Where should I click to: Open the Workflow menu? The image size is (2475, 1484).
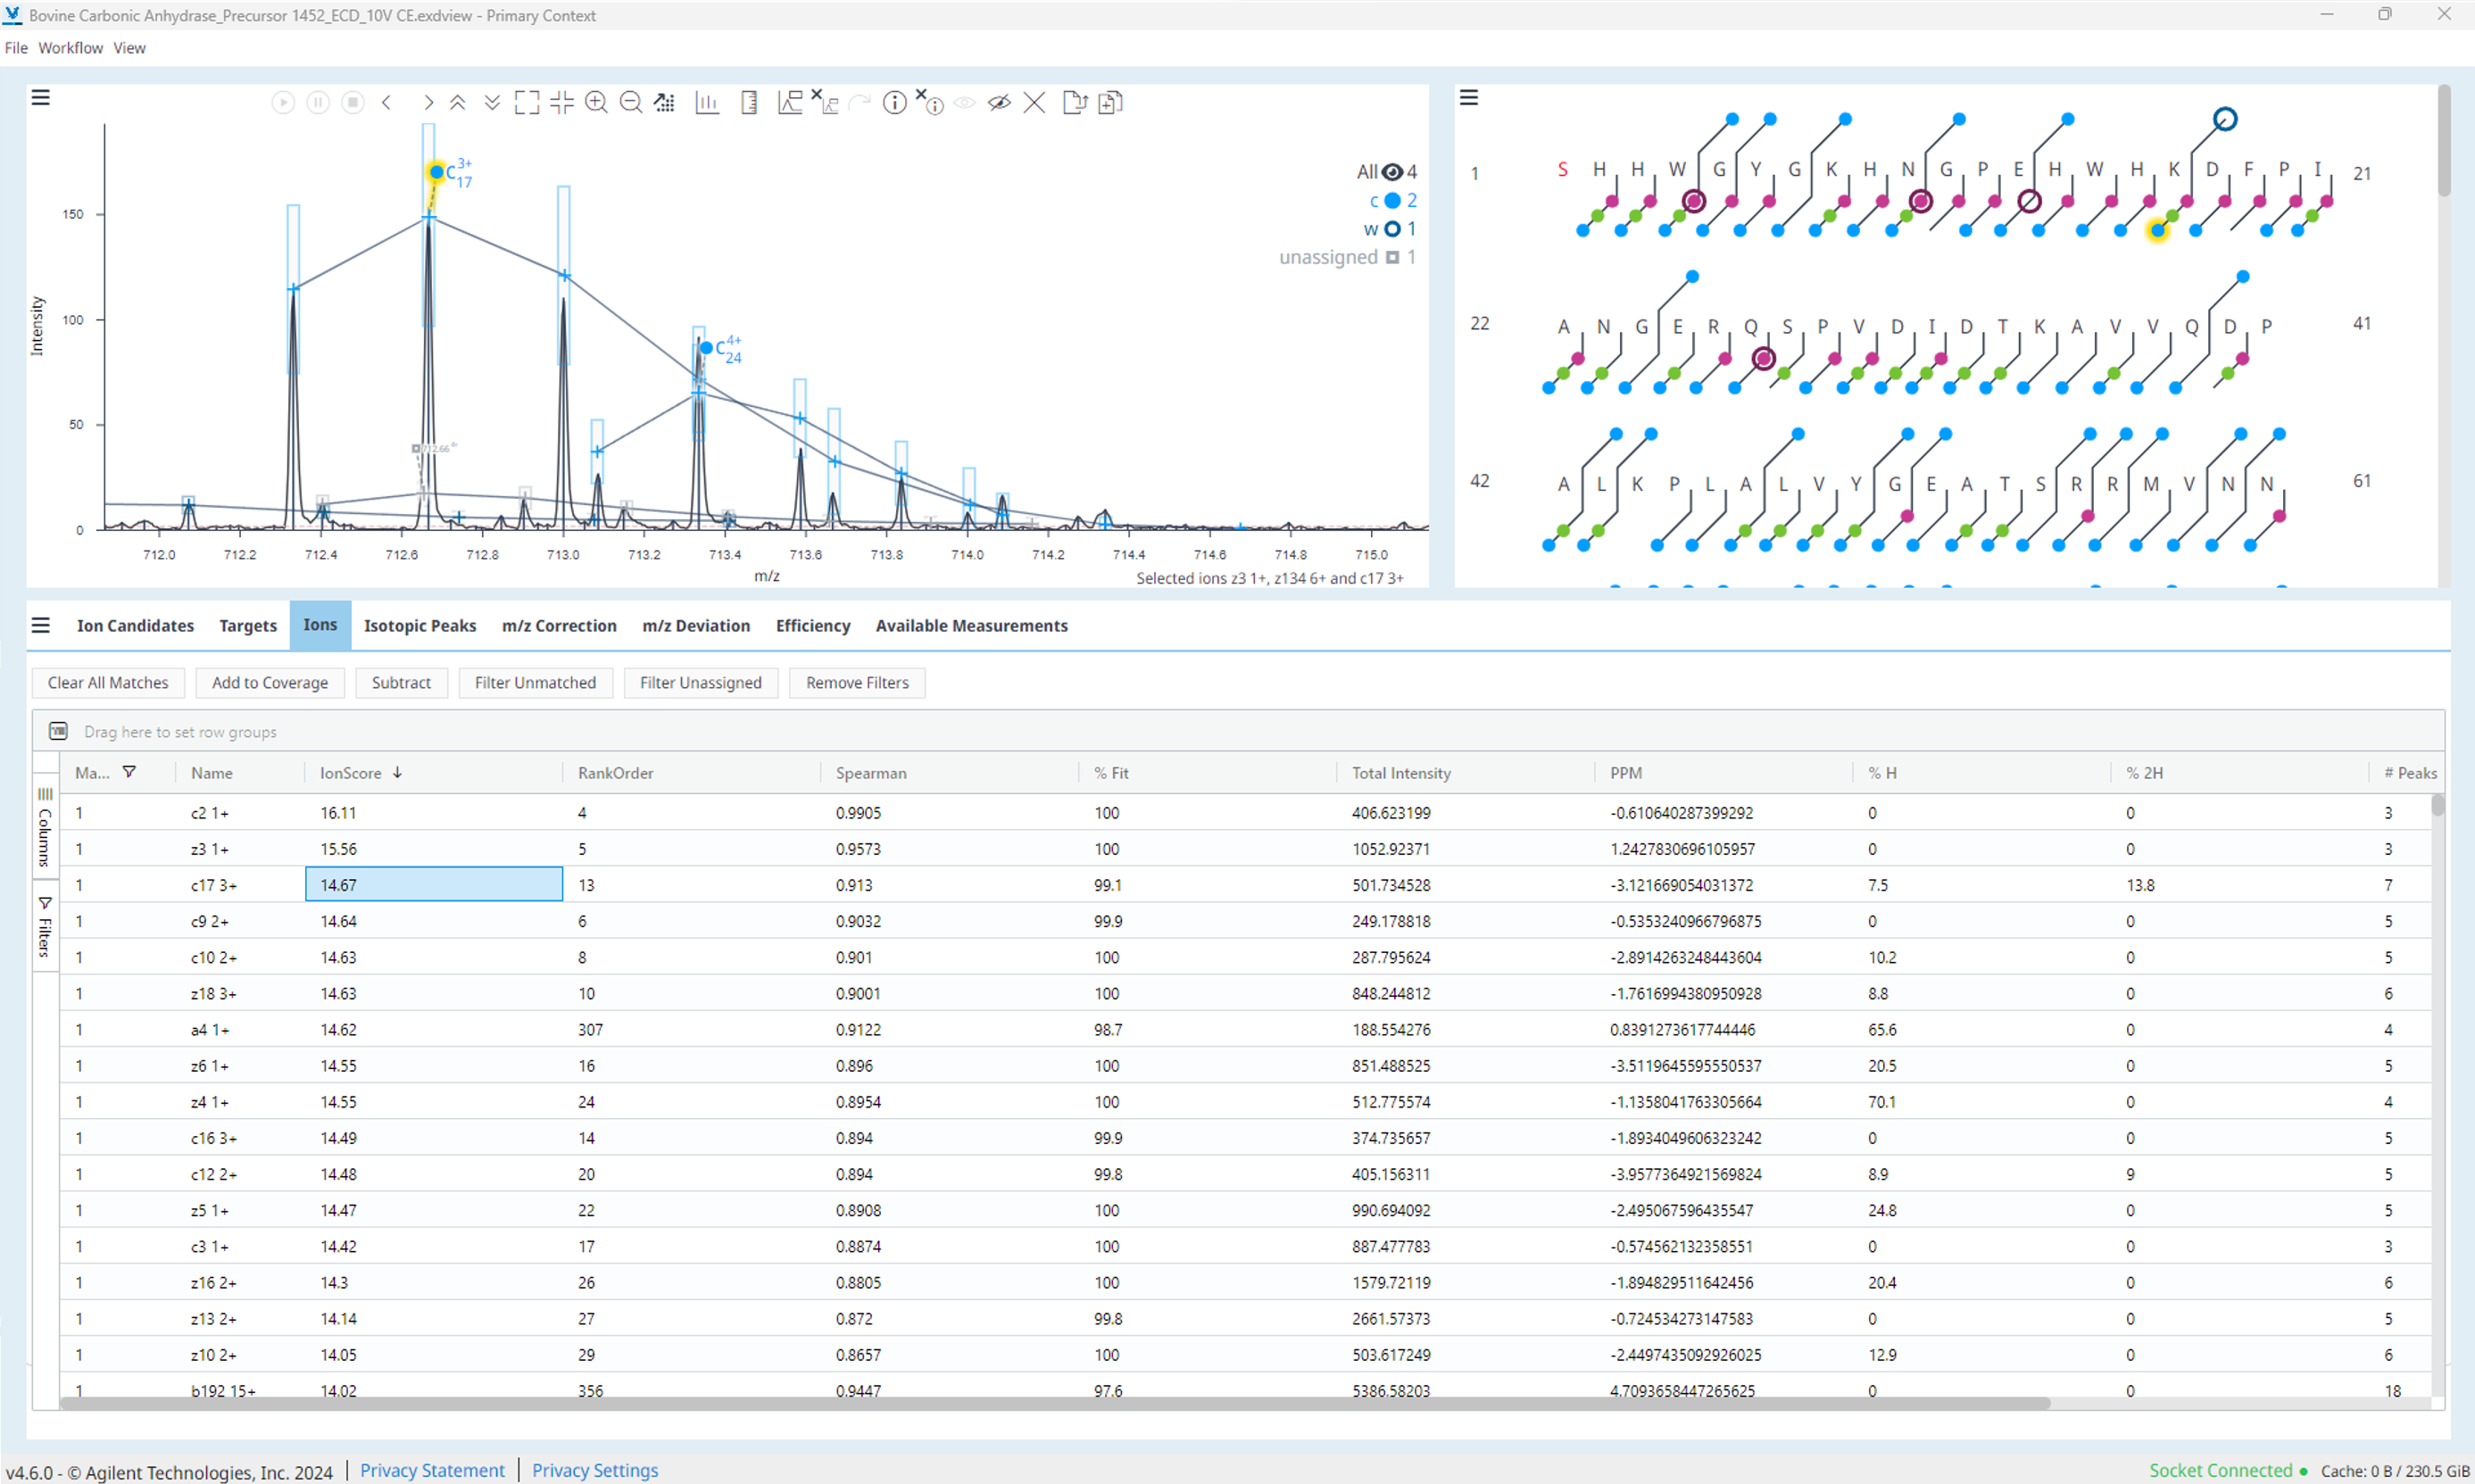[x=70, y=48]
